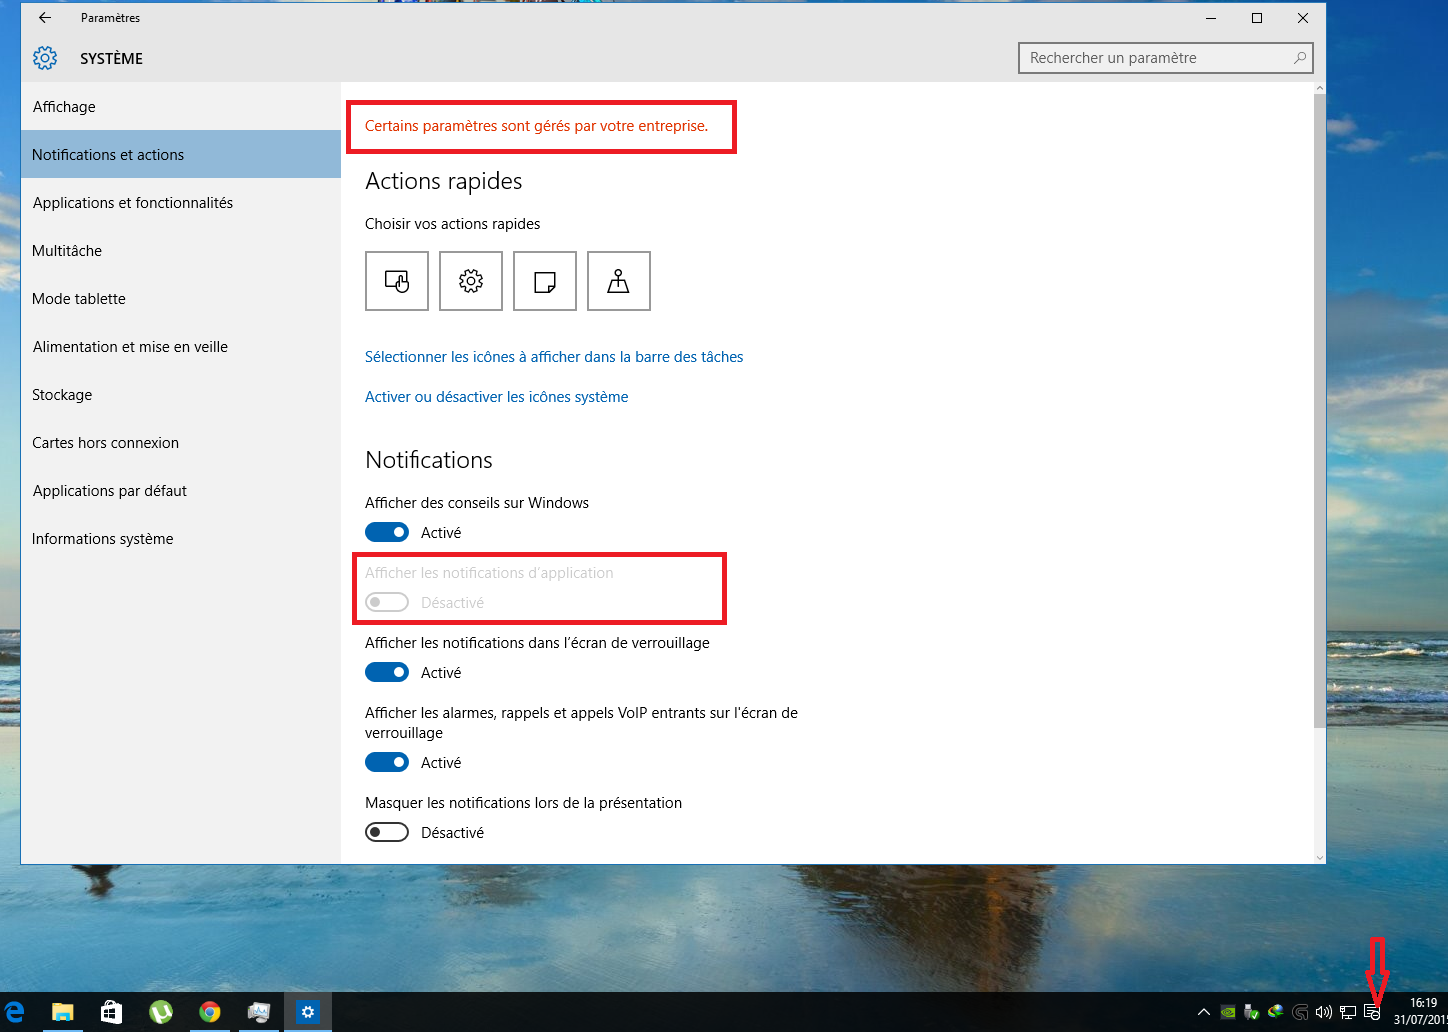Screen dimensions: 1448x1032
Task: Select the gear (all settings) quick action
Action: [471, 281]
